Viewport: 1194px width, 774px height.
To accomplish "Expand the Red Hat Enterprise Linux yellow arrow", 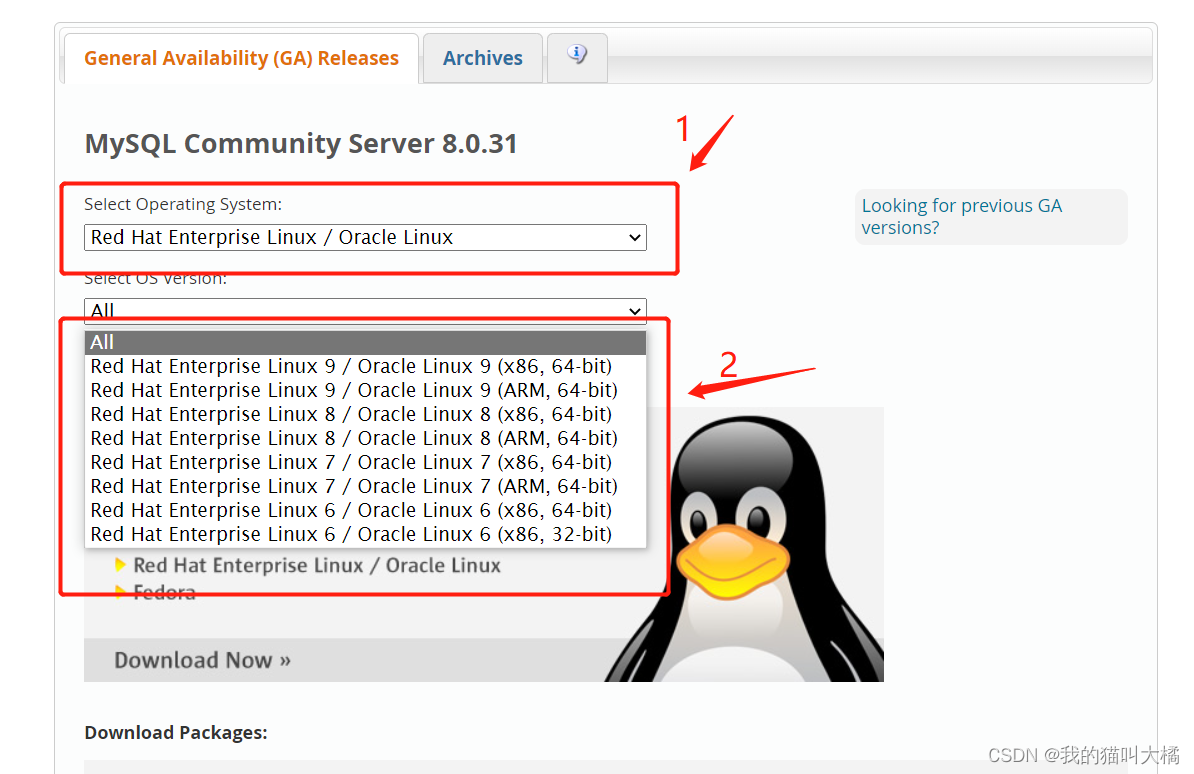I will point(120,565).
